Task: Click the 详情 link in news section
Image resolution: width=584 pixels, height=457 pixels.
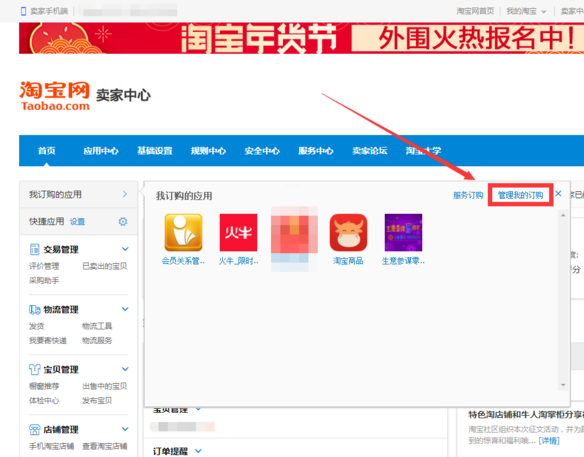Action: point(549,441)
